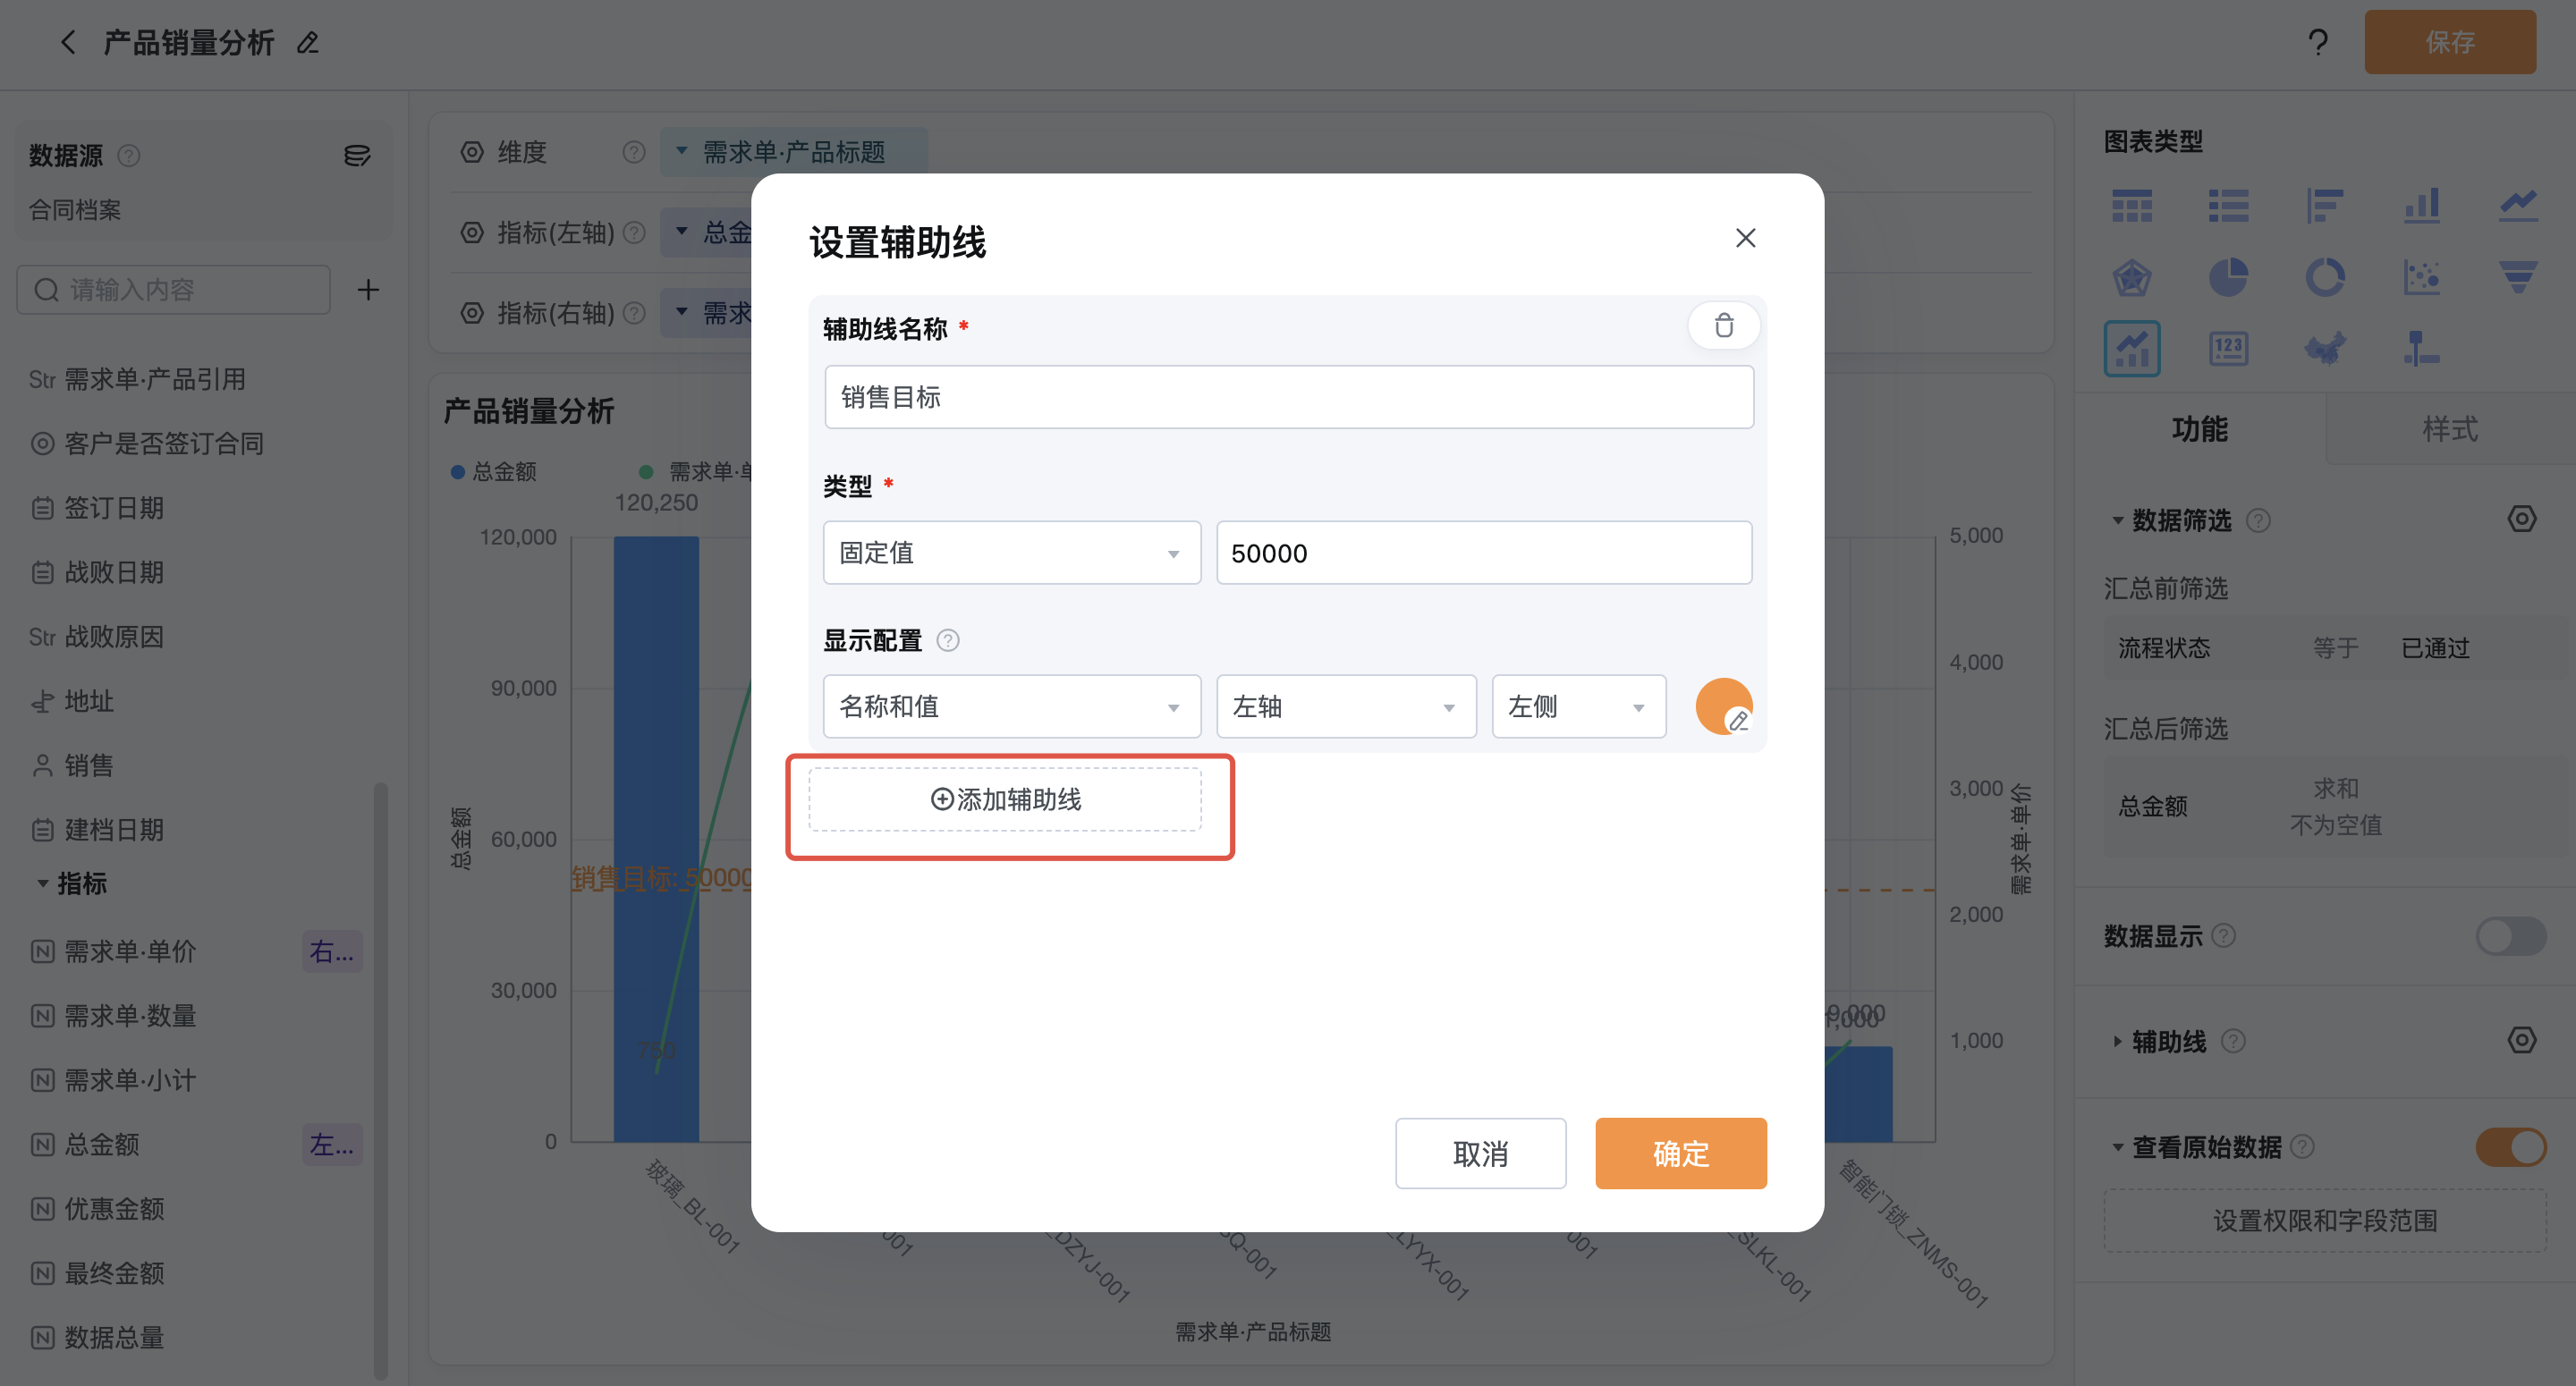Image resolution: width=2576 pixels, height=1386 pixels.
Task: Open help via the question mark icon
Action: [2317, 42]
